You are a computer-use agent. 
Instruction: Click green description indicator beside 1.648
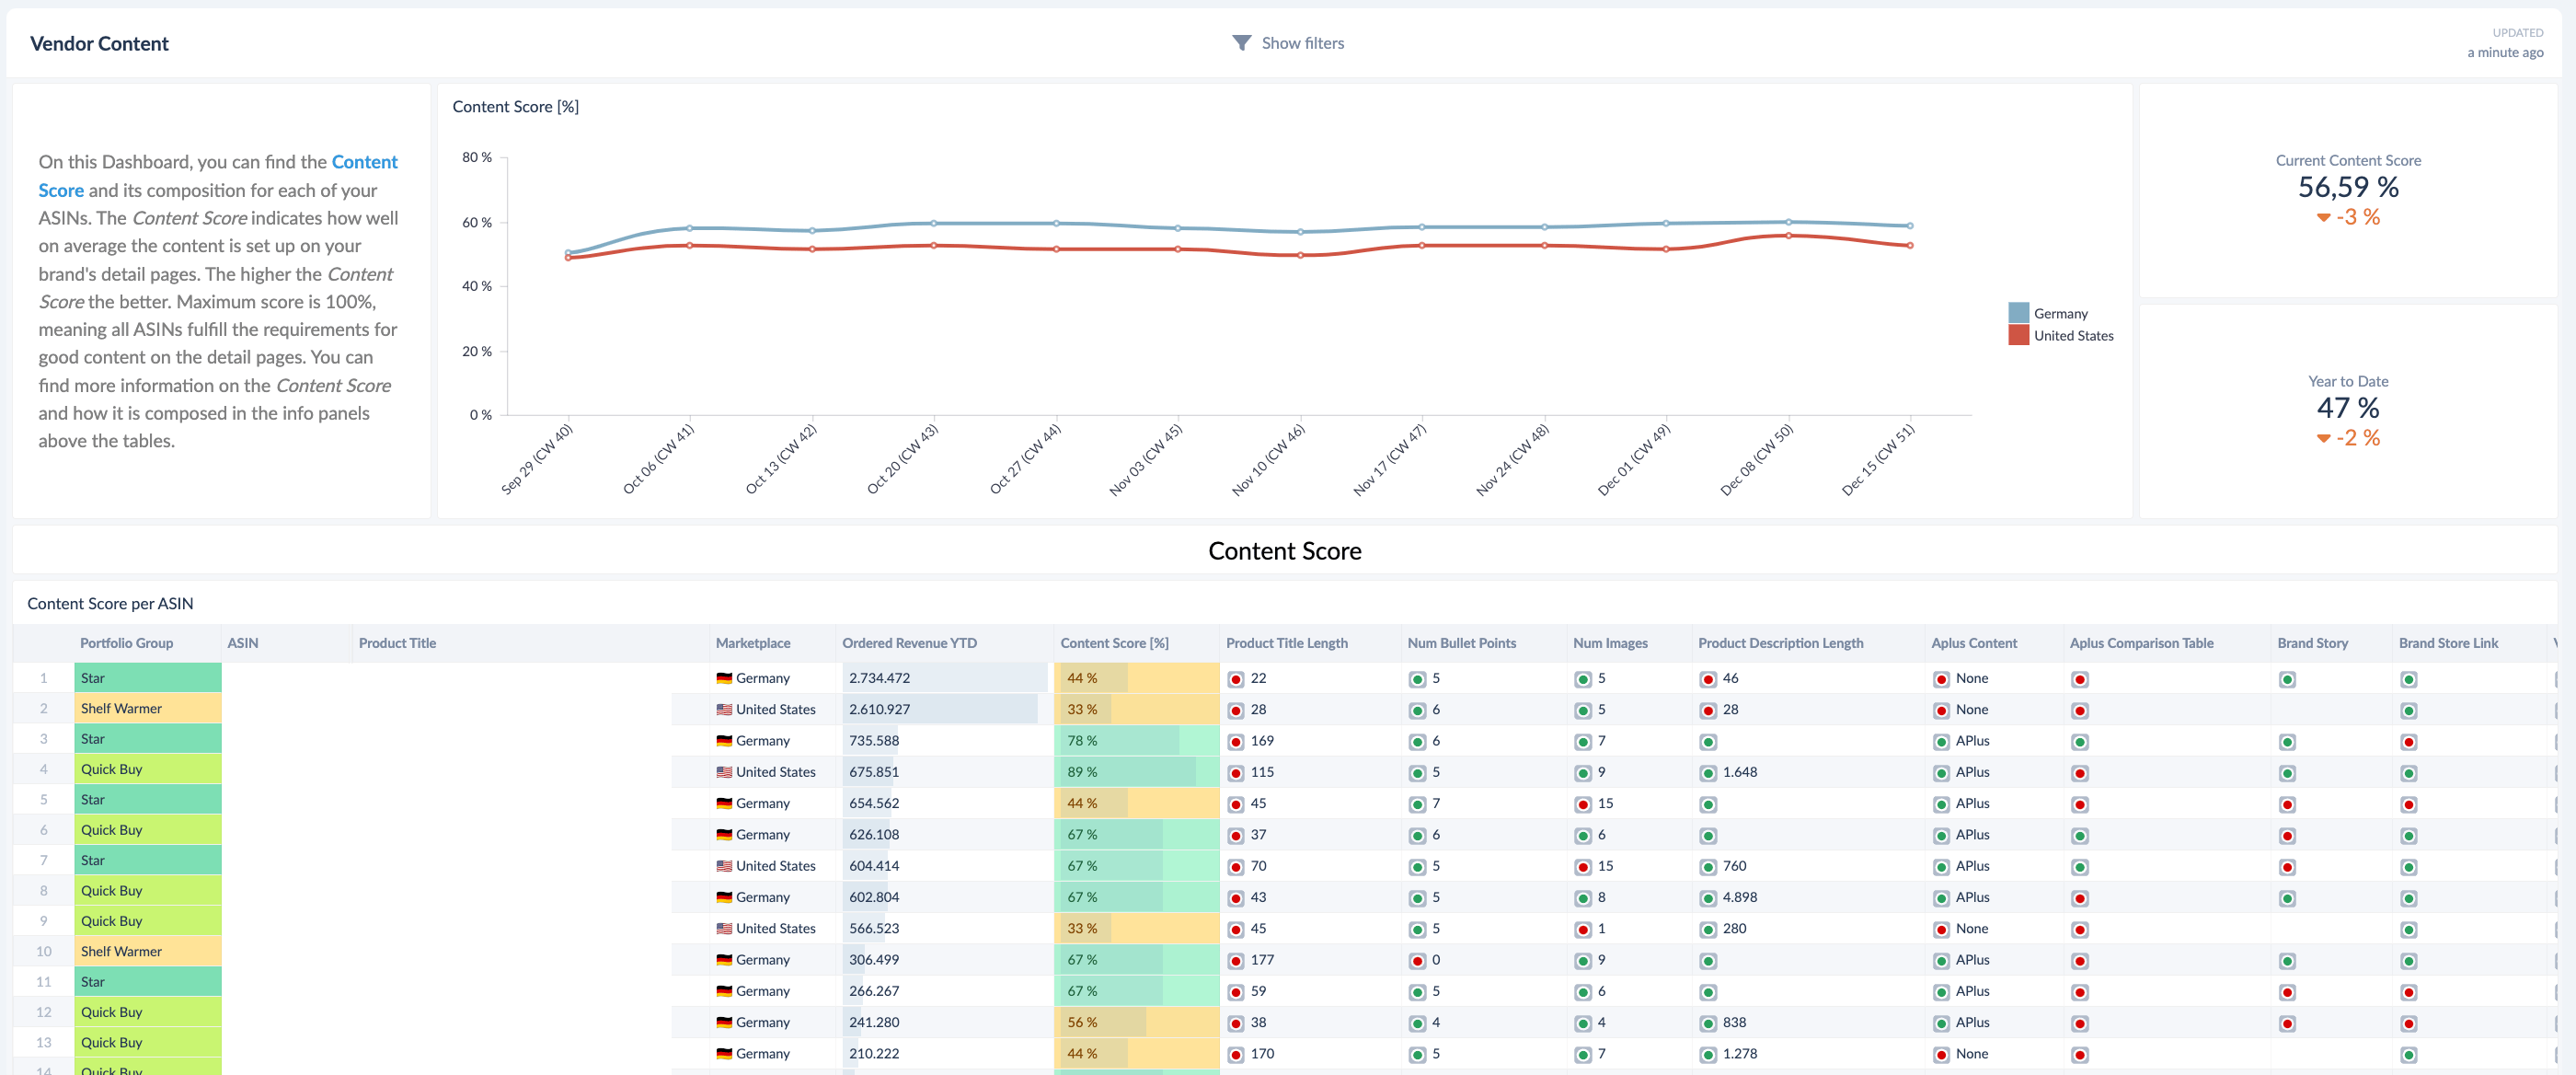(1708, 773)
